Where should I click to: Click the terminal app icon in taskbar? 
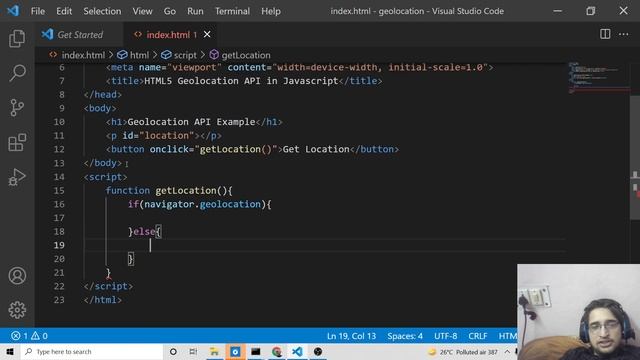coord(256,351)
